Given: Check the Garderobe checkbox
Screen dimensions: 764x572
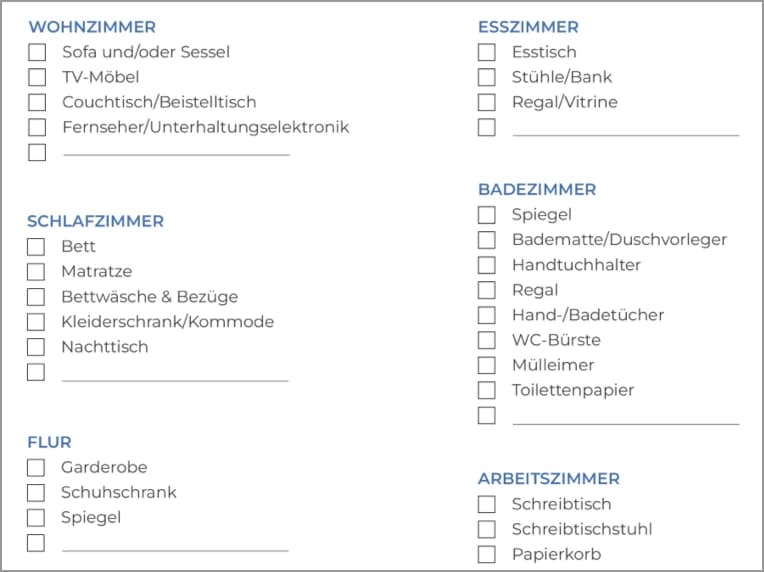Looking at the screenshot, I should point(36,468).
